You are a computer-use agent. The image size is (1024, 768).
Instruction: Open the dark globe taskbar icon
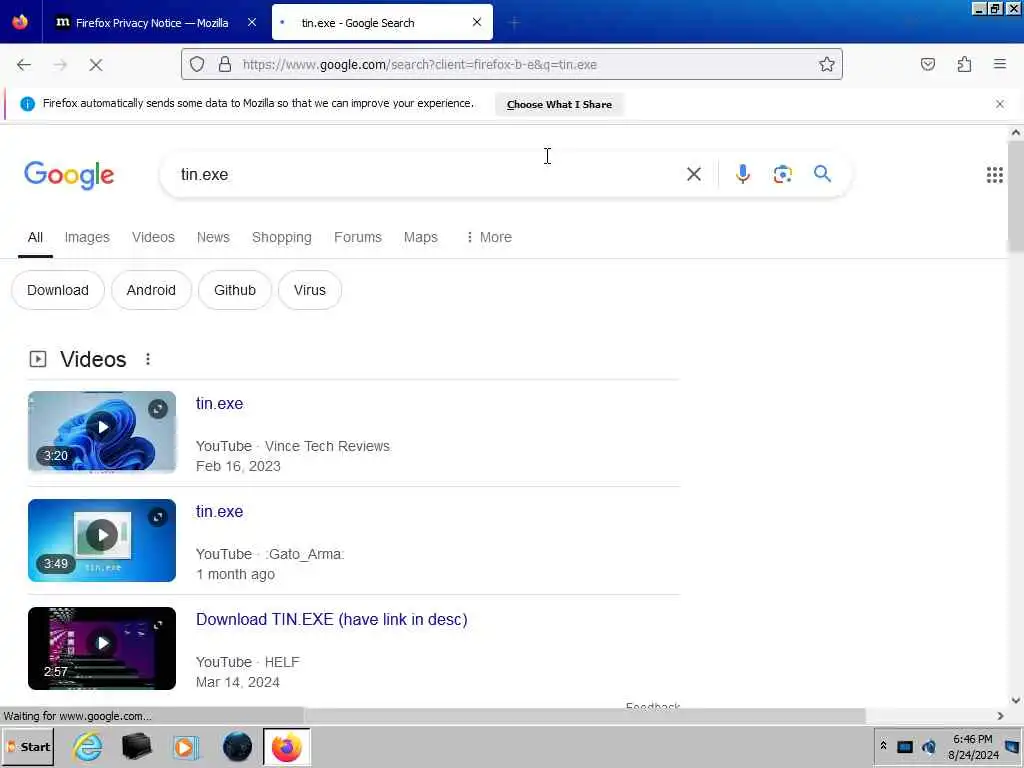237,746
